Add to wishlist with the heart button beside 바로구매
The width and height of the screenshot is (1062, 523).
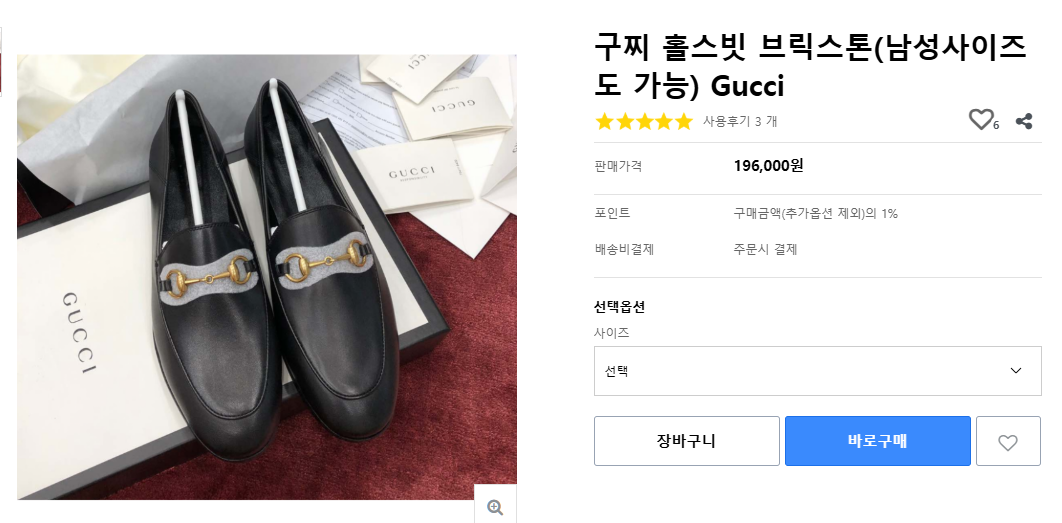(x=1008, y=441)
